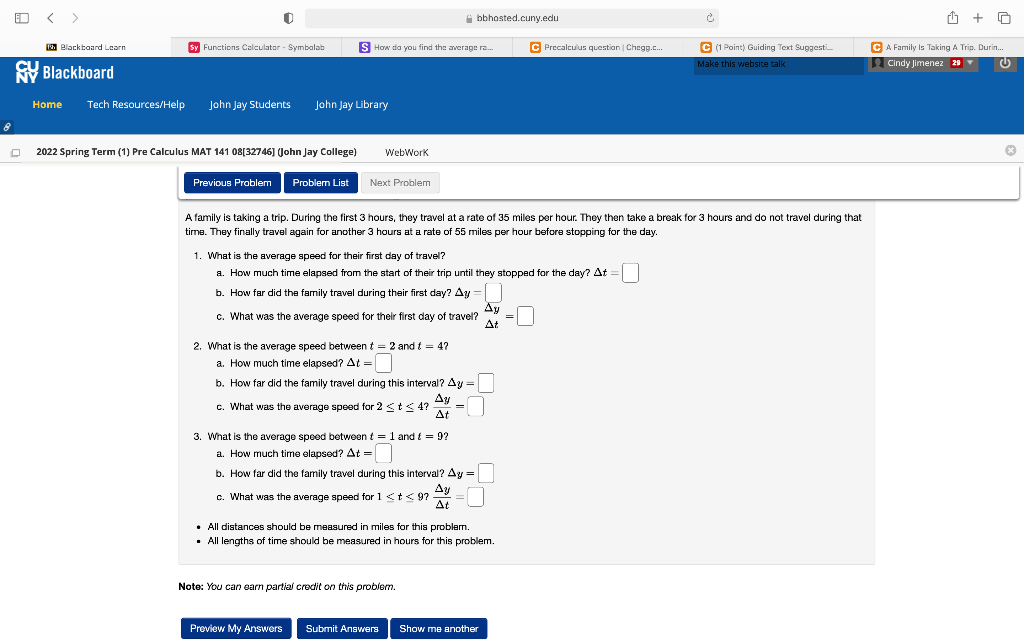
Task: Click Cindy Jimenez user name
Action: [x=915, y=63]
